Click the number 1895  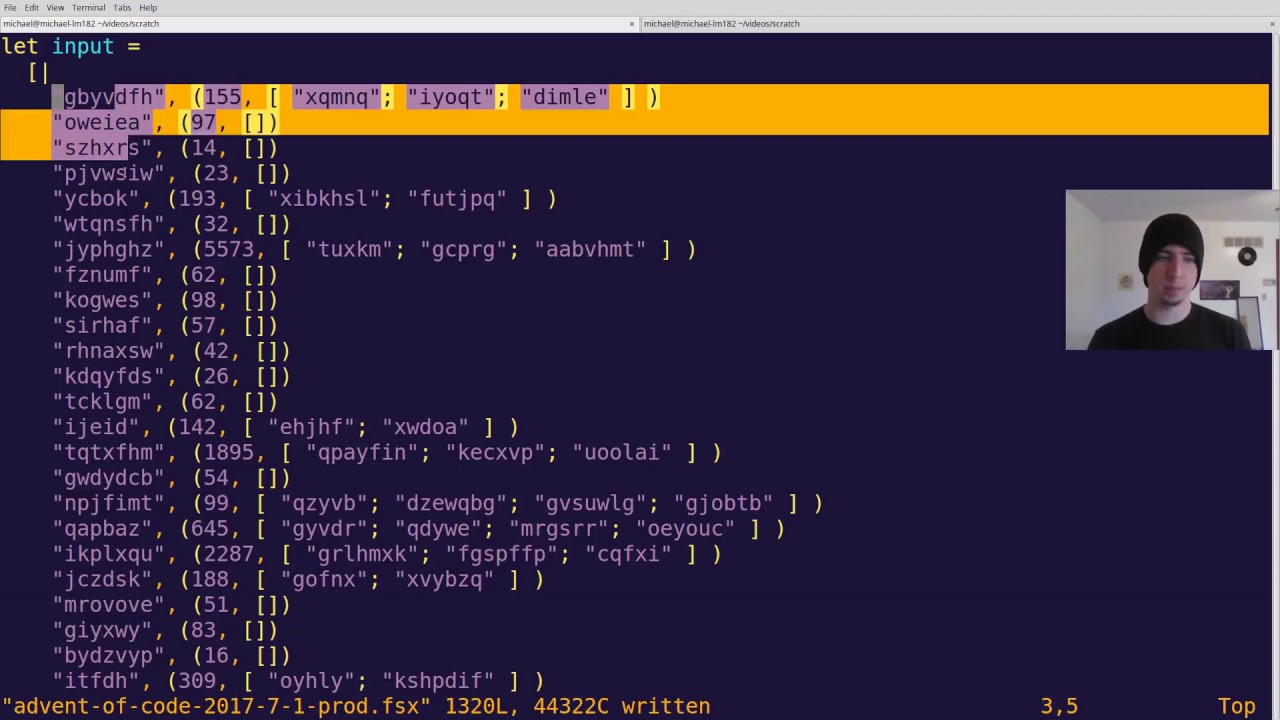[230, 452]
